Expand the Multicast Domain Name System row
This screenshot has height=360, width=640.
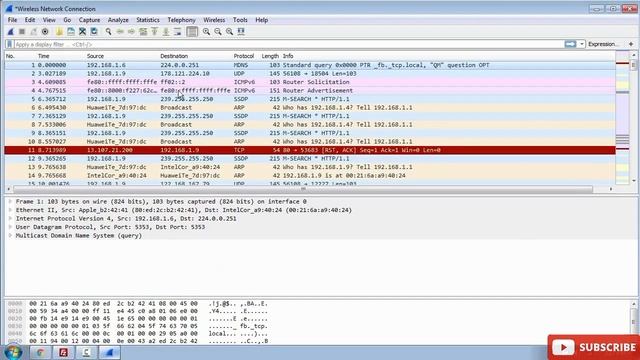coord(10,236)
